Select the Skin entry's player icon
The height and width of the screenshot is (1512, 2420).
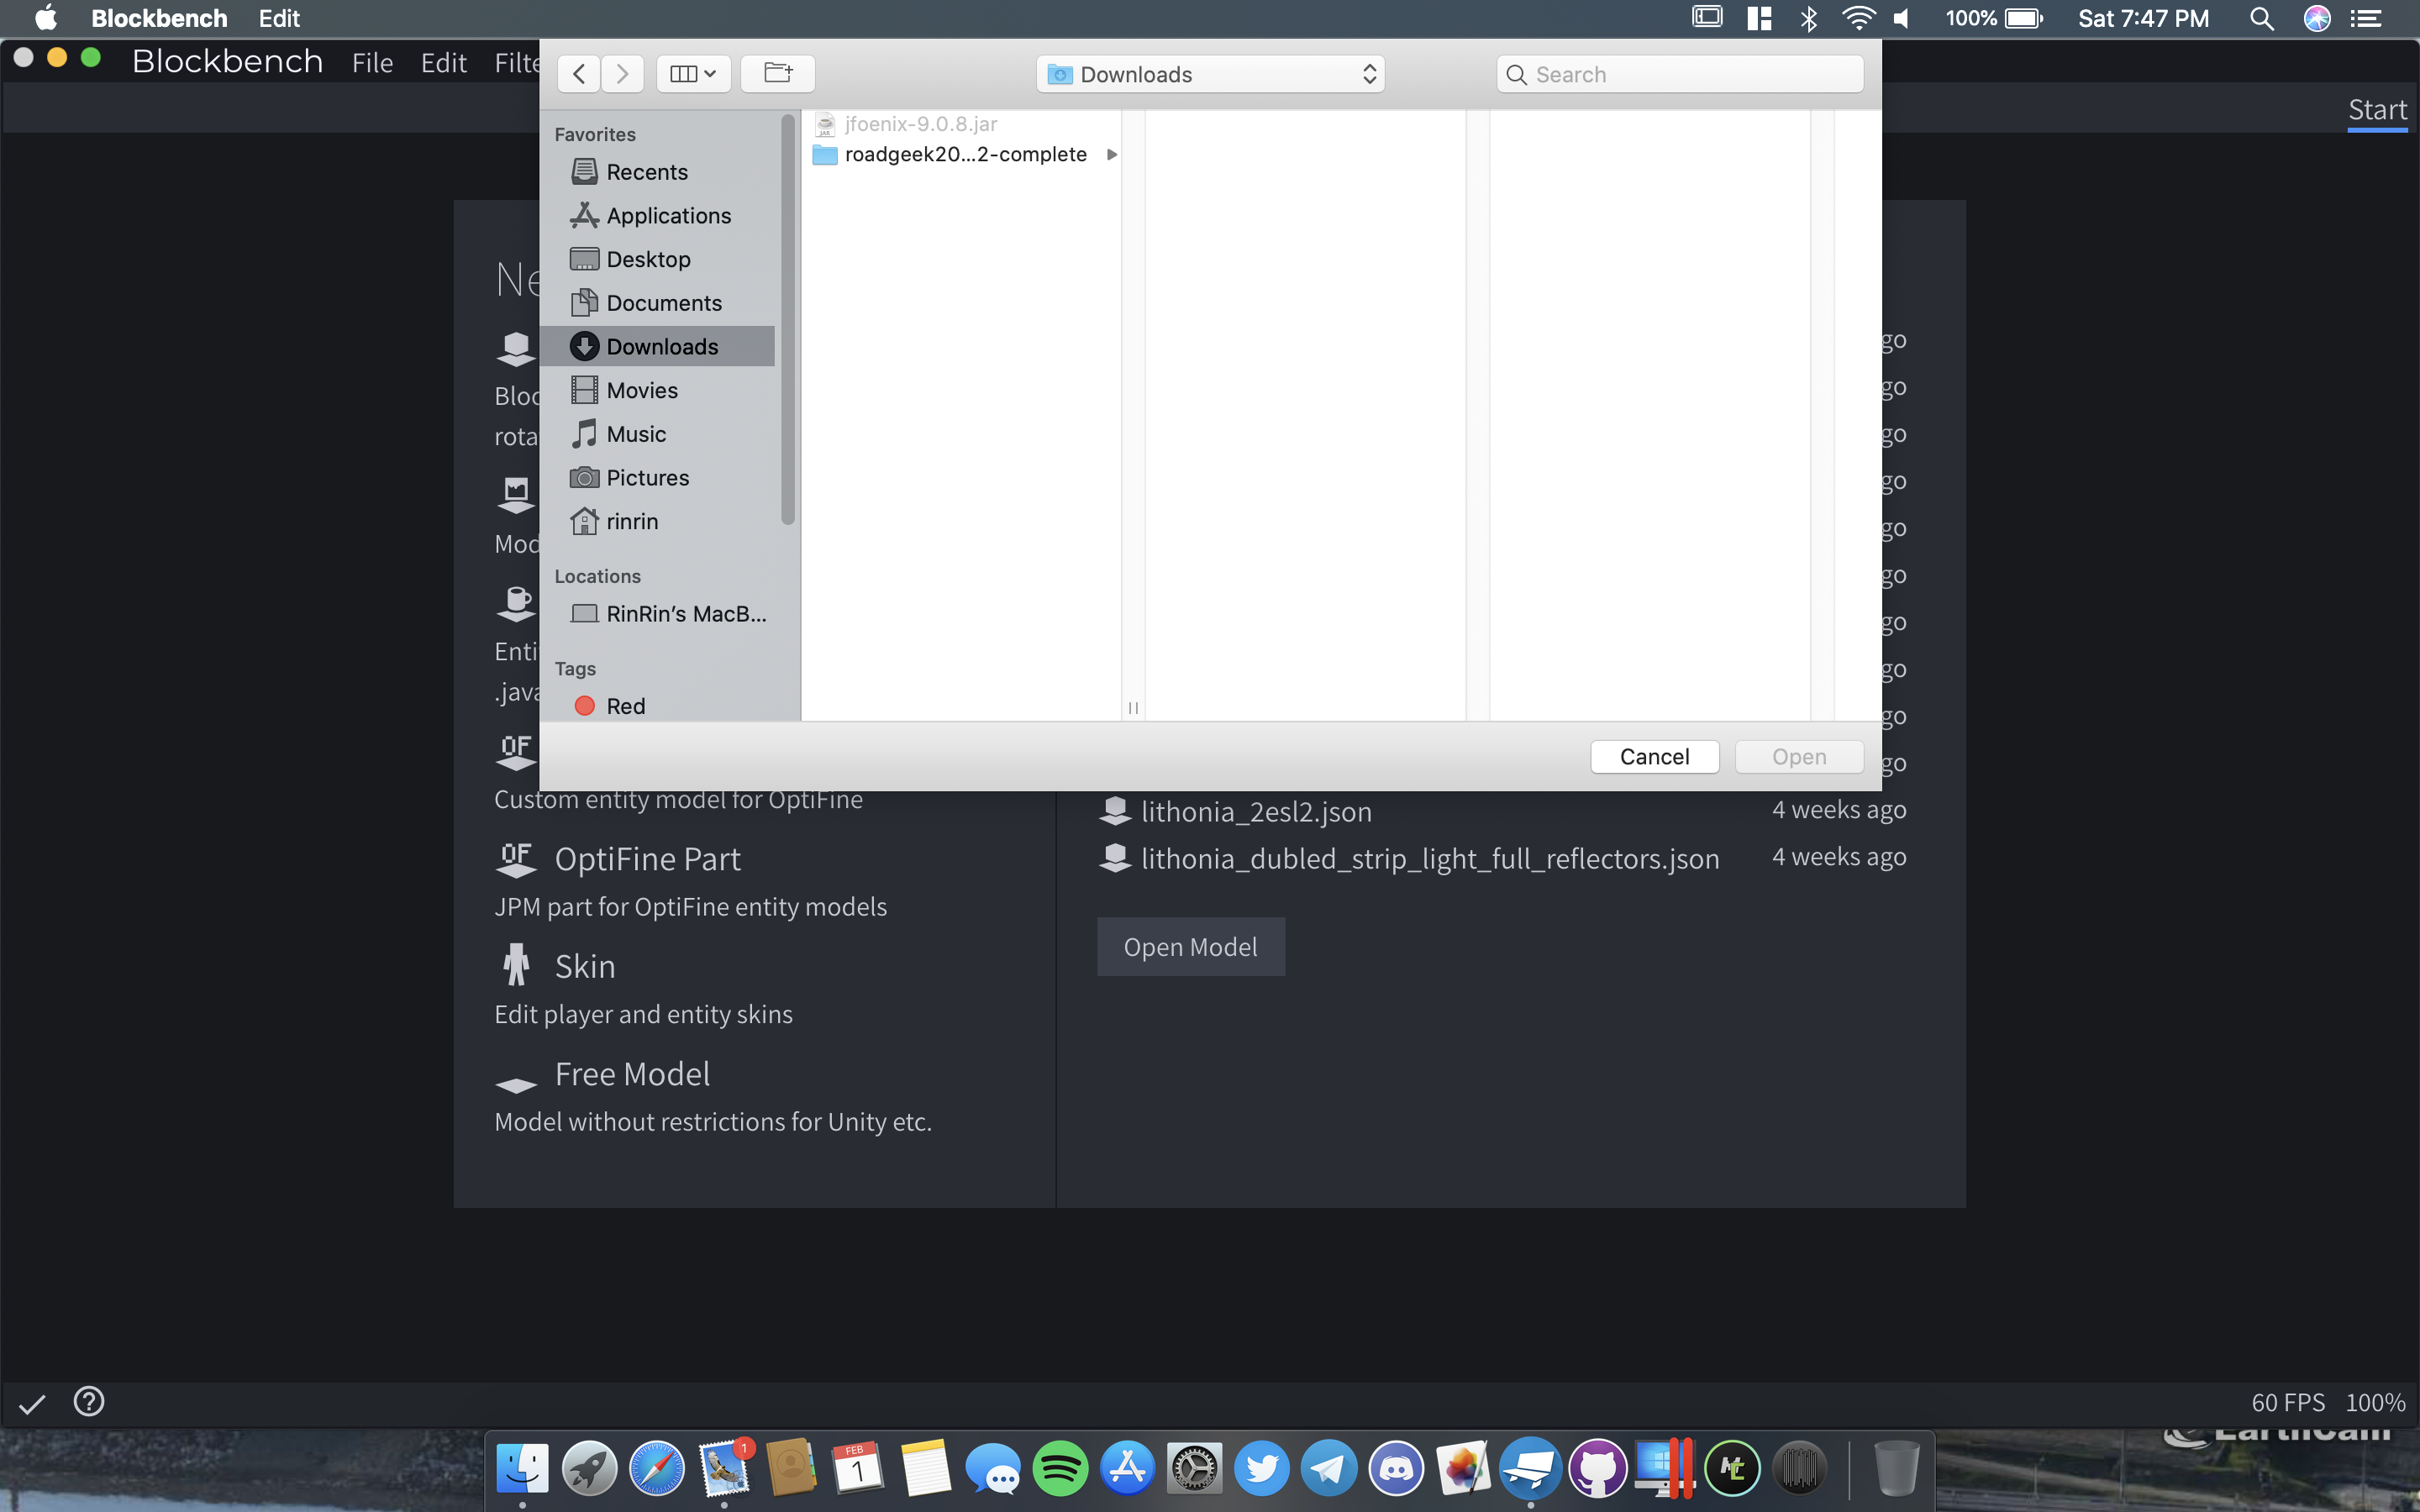(516, 963)
